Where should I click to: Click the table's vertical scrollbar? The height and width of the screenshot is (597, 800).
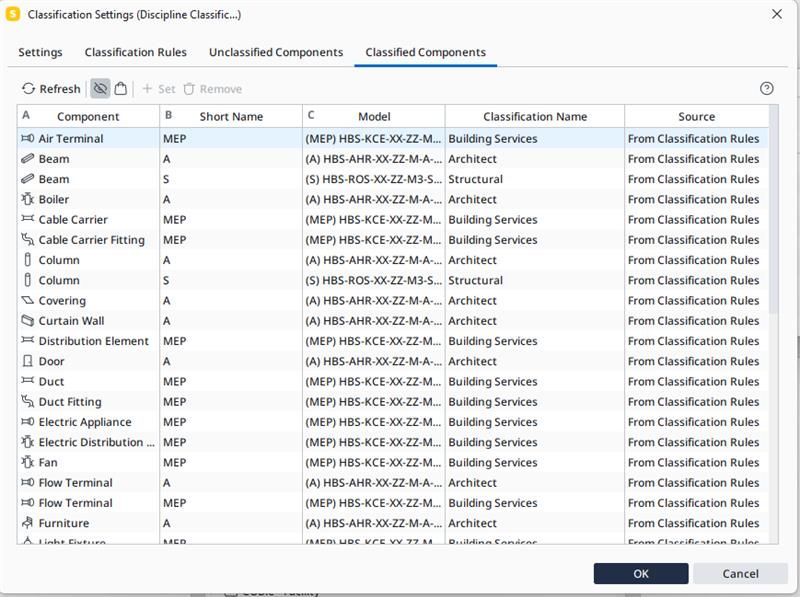(773, 209)
